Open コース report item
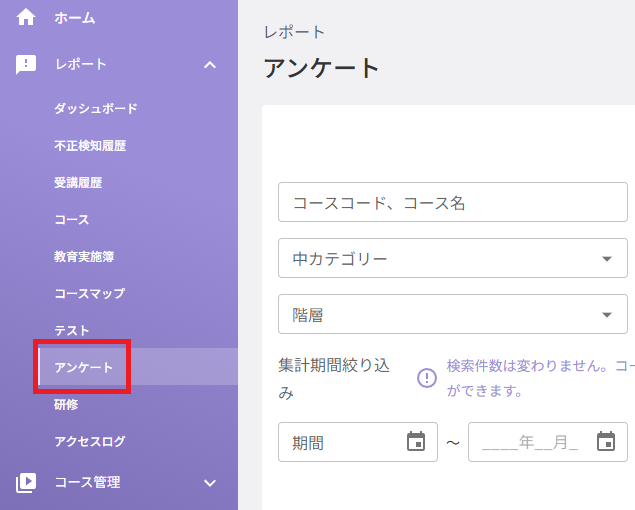Screen dimensions: 635x510 coord(72,220)
